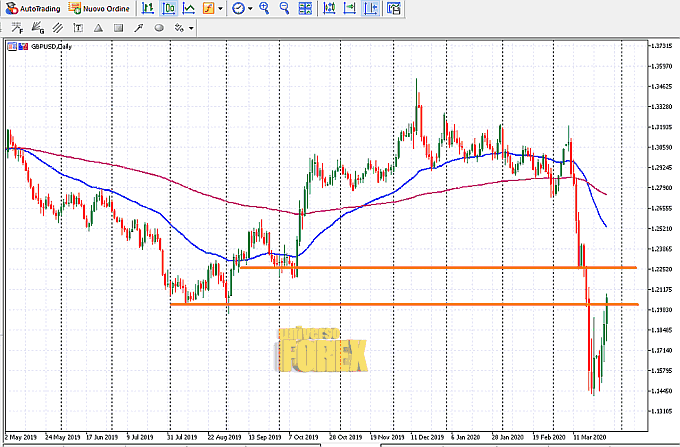Tile chart windows with grid icon

coord(305,8)
